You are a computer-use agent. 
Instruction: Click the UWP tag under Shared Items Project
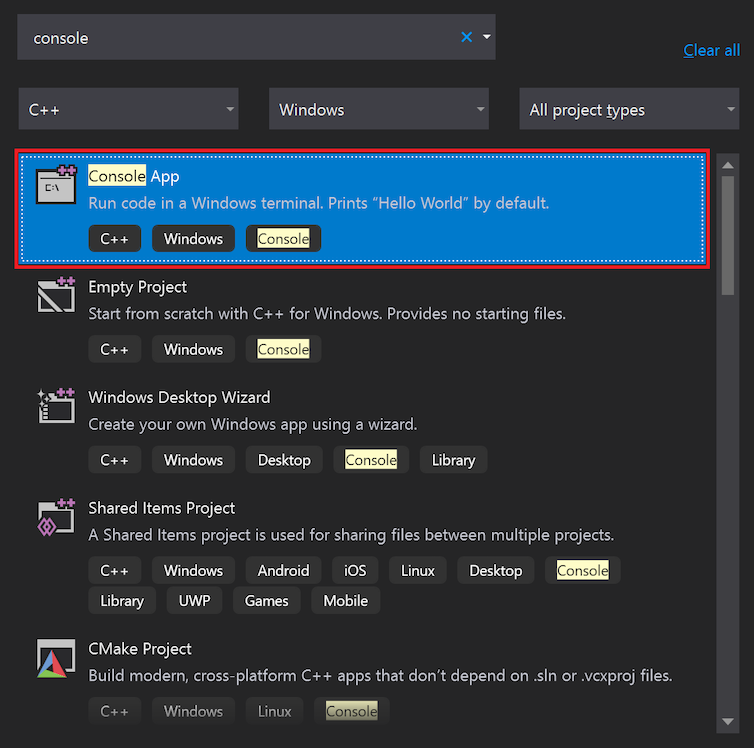(194, 600)
